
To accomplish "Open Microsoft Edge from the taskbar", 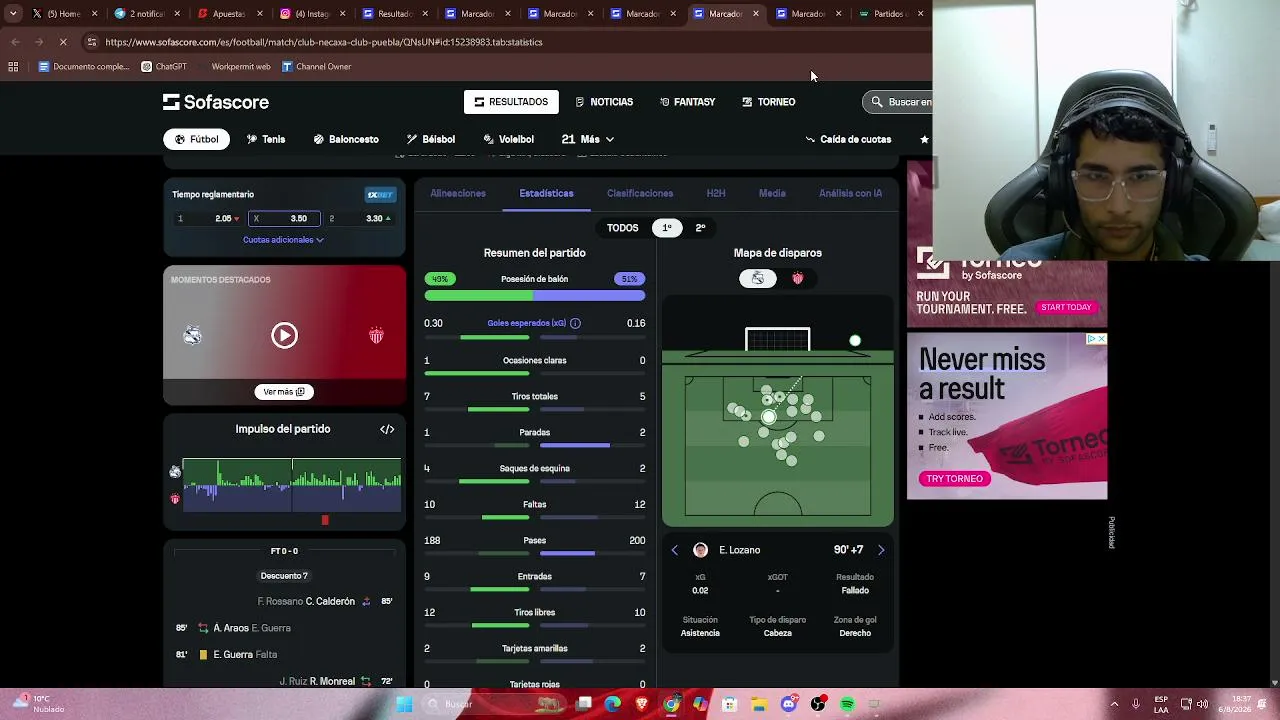I will click(x=612, y=704).
